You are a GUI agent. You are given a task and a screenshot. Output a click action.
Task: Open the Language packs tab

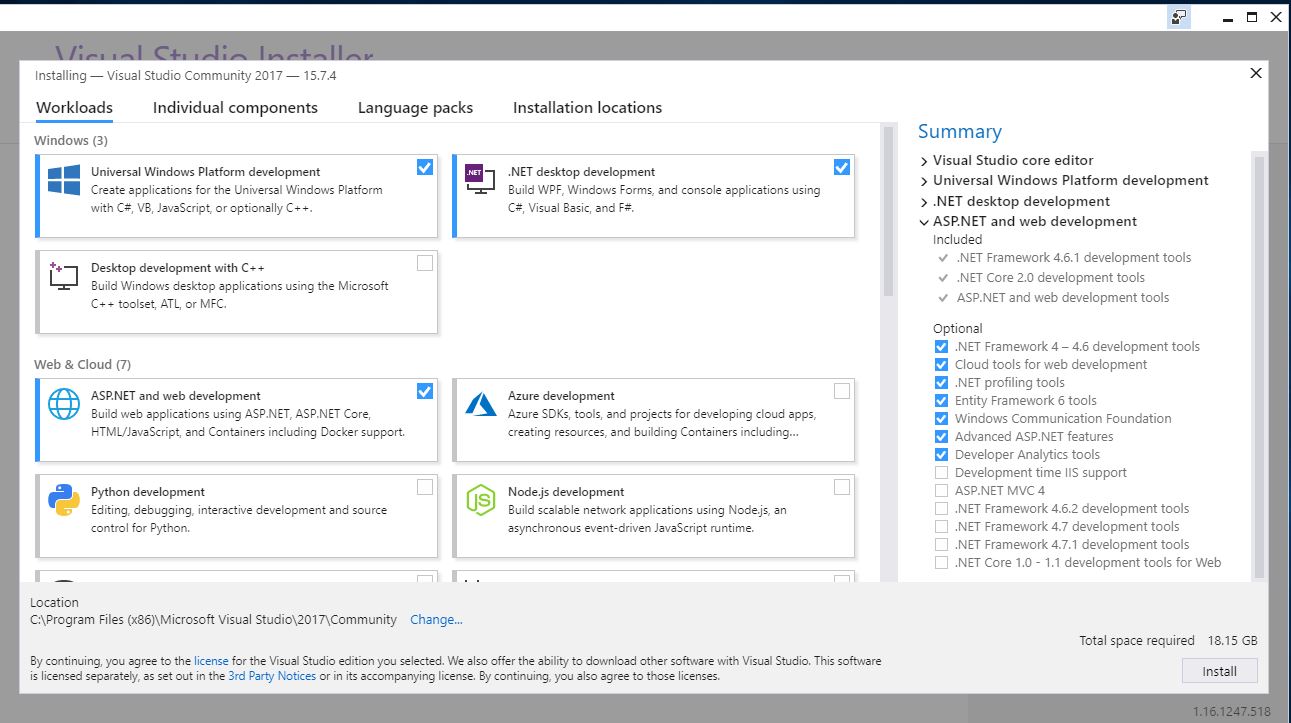415,108
